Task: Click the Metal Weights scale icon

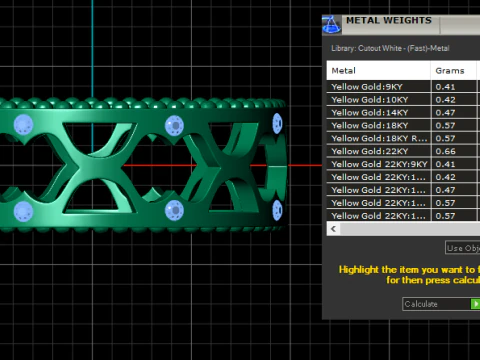Action: click(x=331, y=24)
